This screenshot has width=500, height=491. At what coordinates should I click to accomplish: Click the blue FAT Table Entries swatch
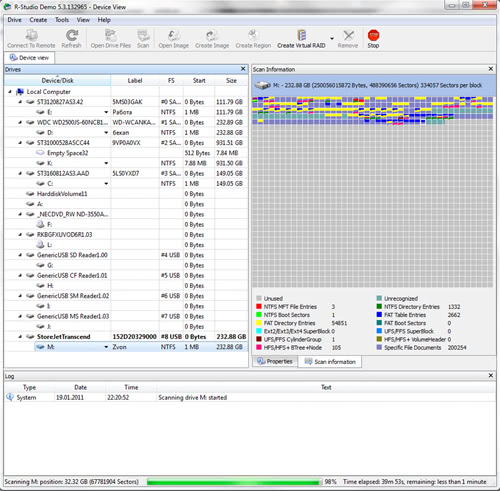[379, 314]
